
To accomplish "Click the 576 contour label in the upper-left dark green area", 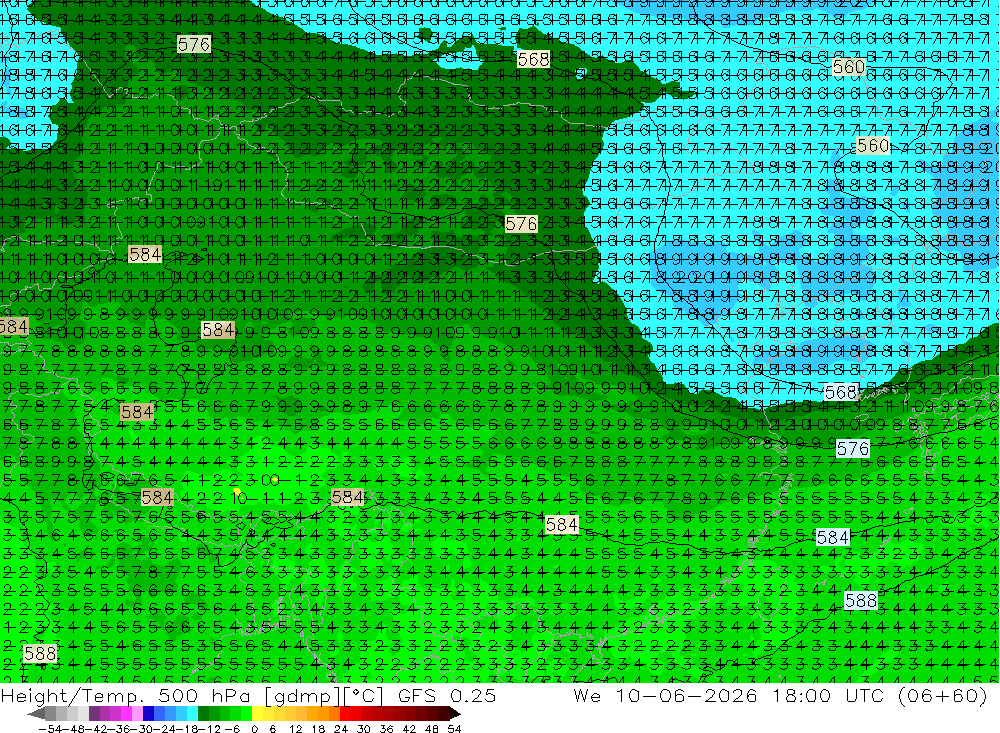I will pos(194,44).
